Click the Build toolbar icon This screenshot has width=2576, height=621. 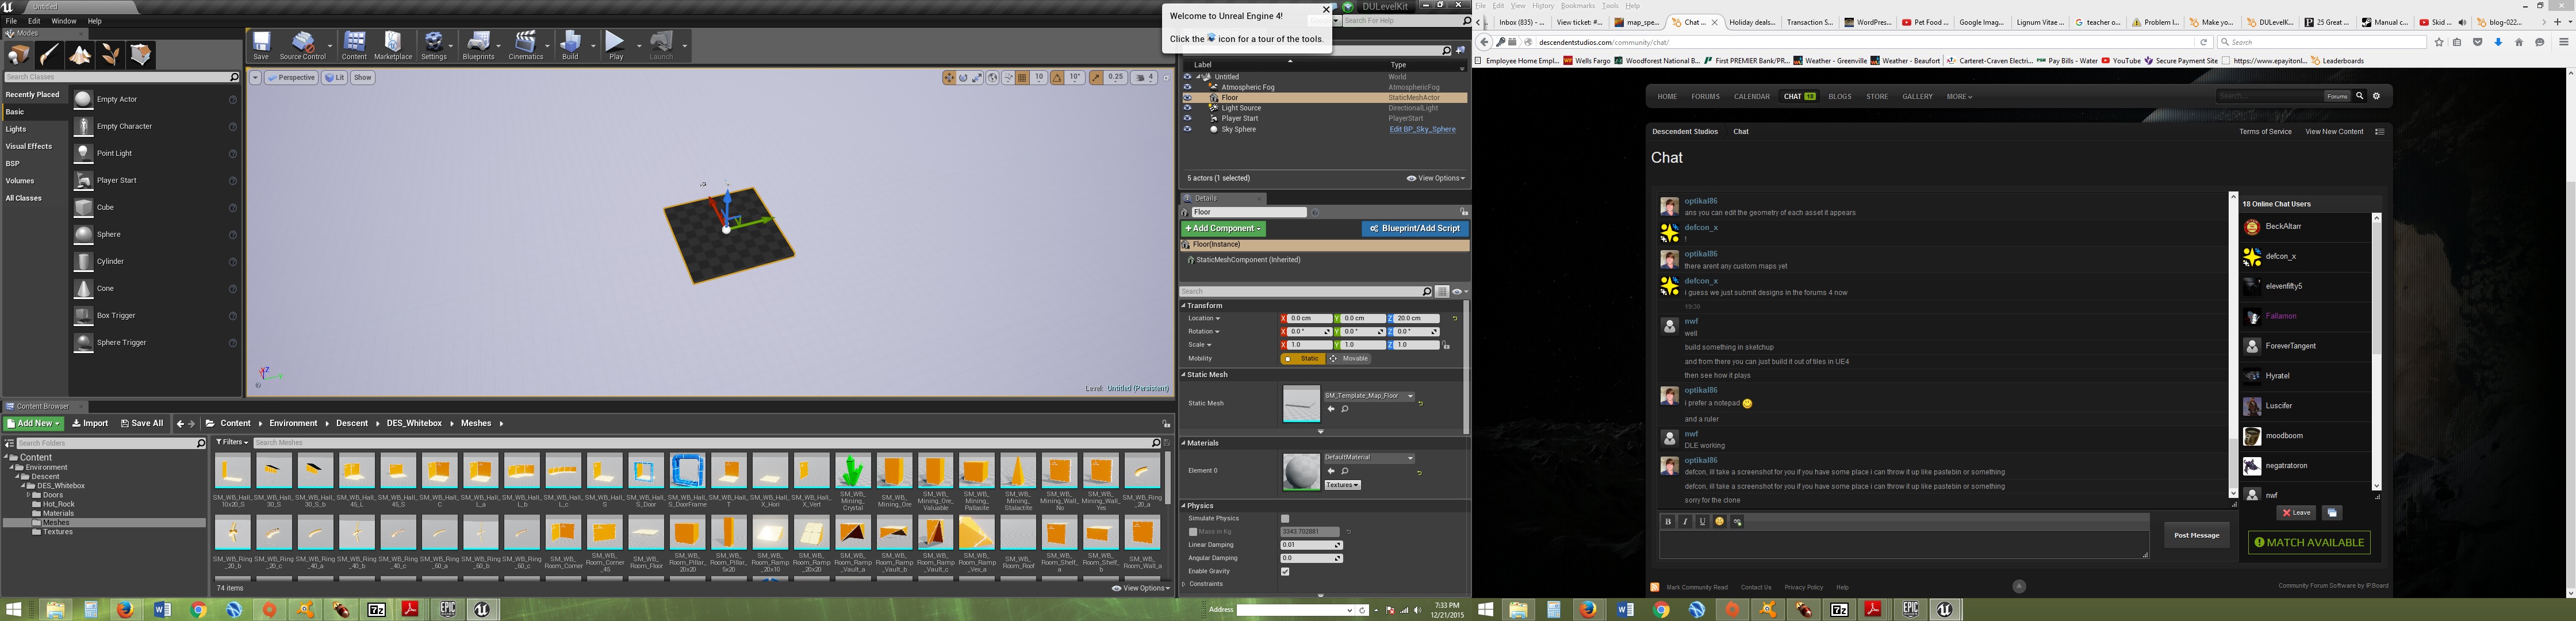[x=570, y=46]
